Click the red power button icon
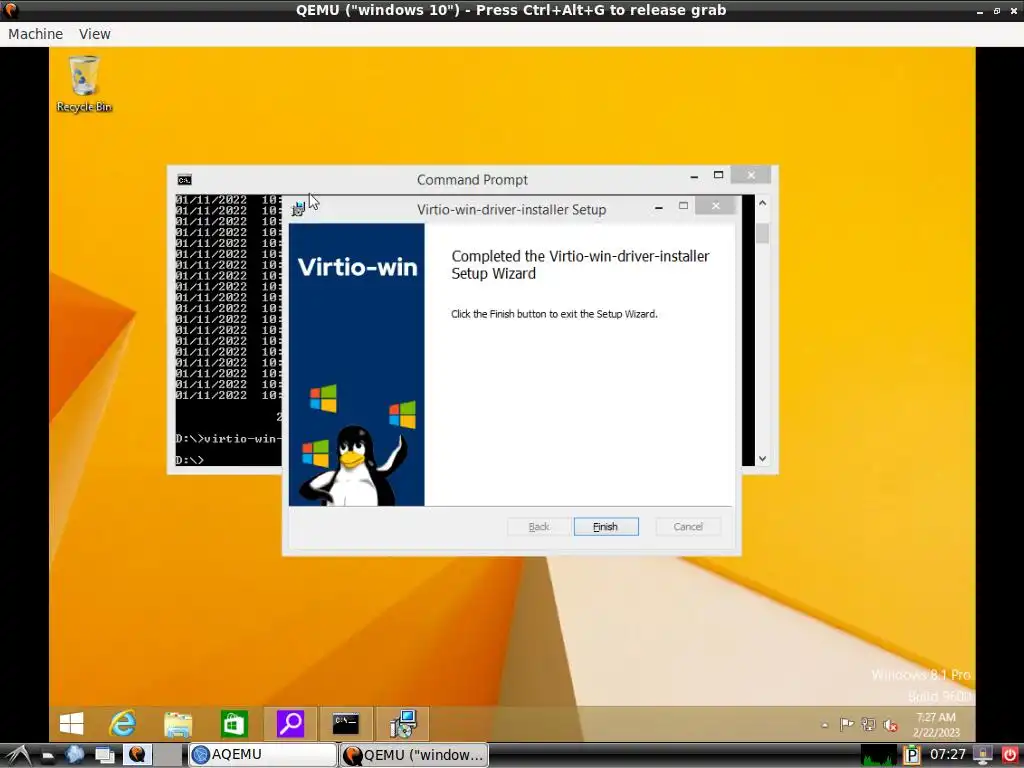This screenshot has height=768, width=1024. click(x=1010, y=755)
